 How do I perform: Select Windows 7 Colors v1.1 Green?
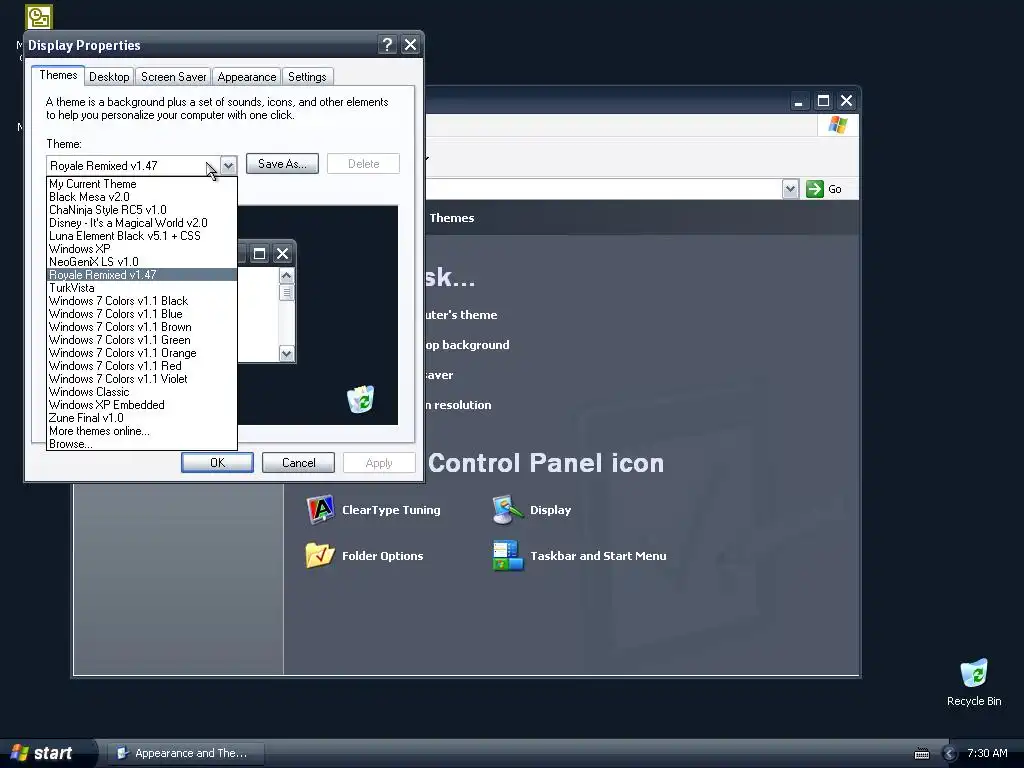142,340
